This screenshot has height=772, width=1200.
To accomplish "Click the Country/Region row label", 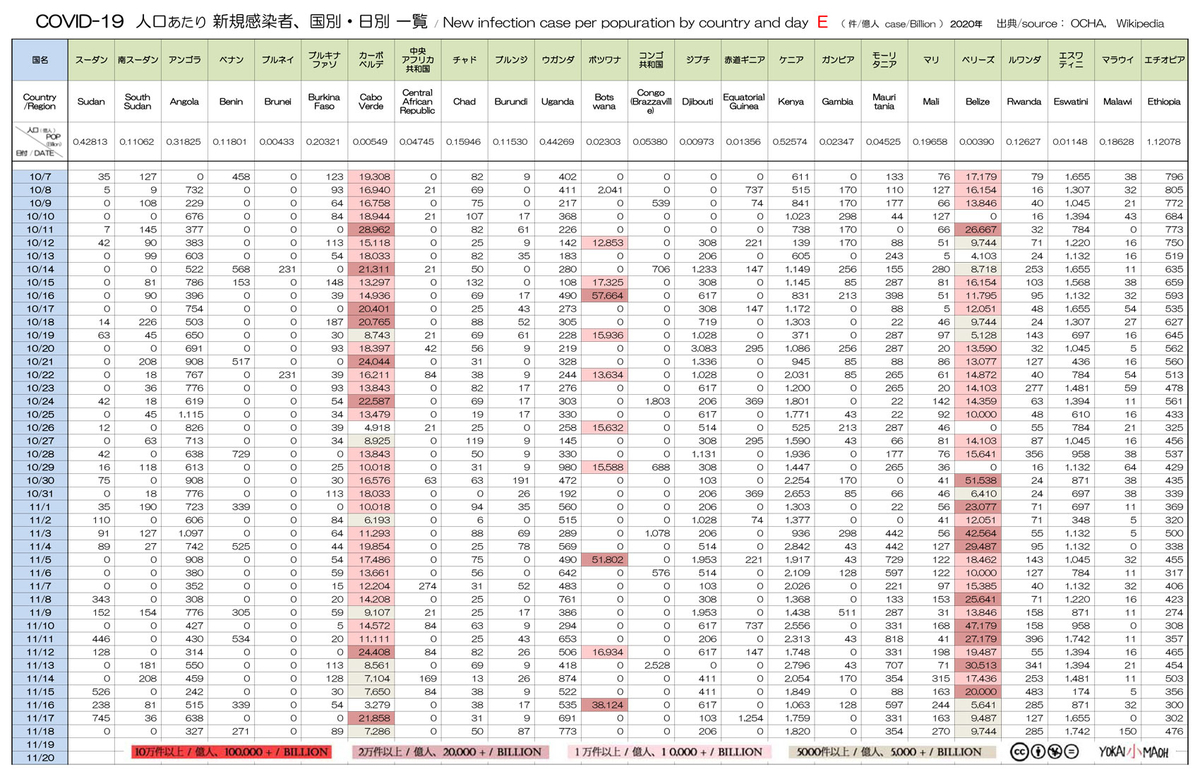I will 40,102.
